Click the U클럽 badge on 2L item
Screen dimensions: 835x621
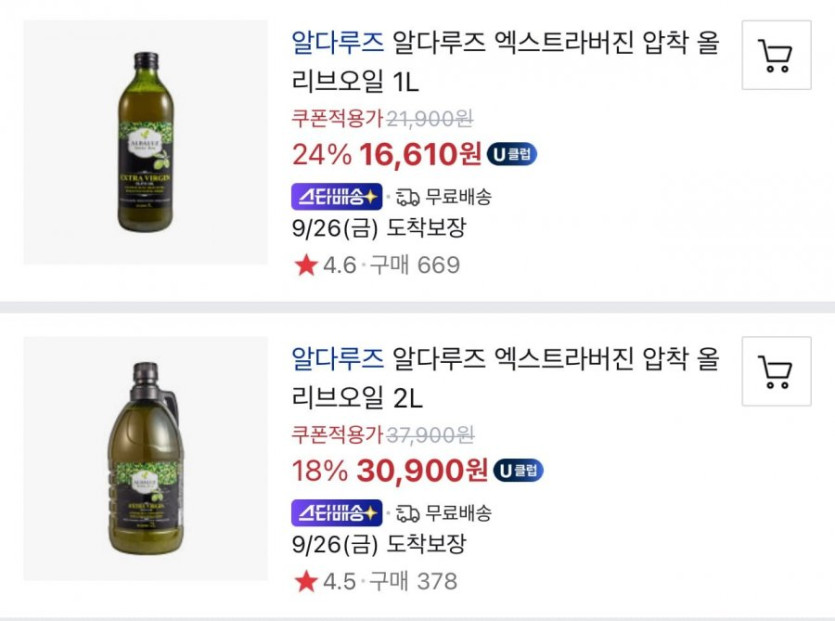point(518,470)
